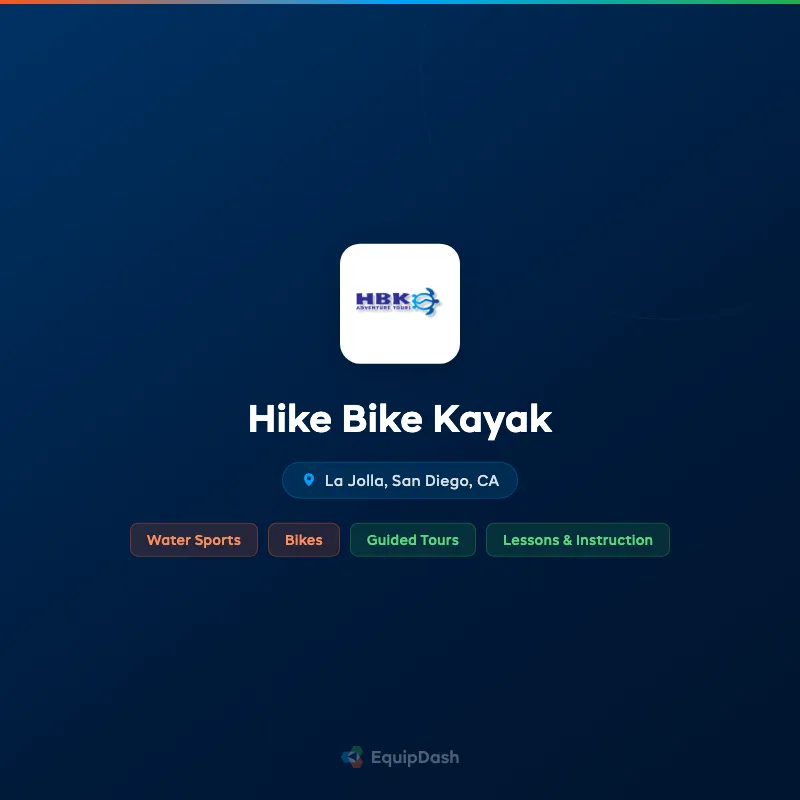Select the Bikes tag
This screenshot has width=800, height=800.
(x=304, y=540)
